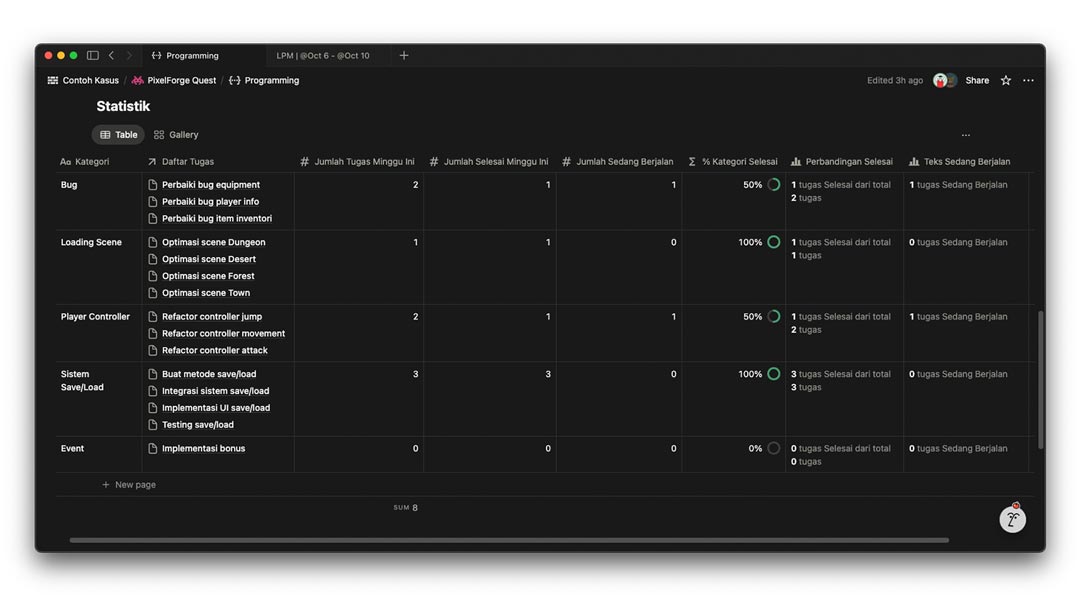
Task: Add page to favorites with star icon
Action: click(1006, 81)
